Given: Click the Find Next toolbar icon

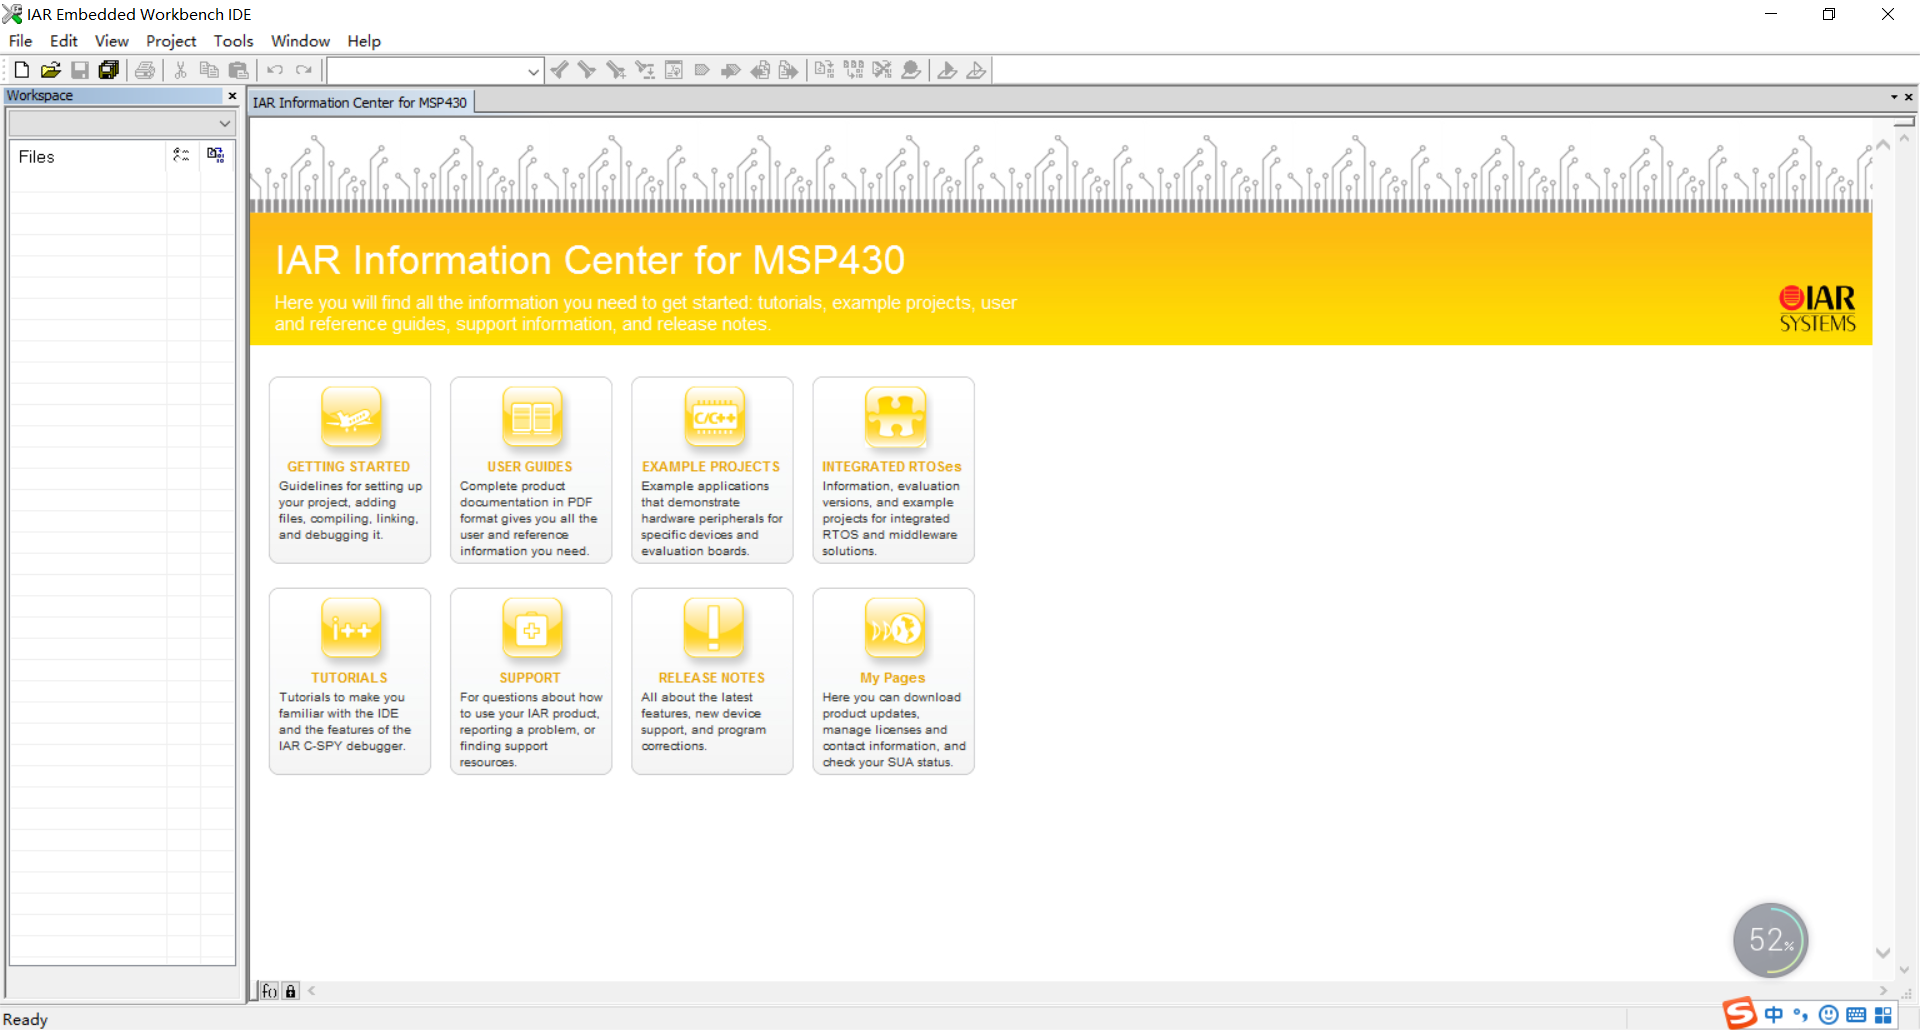Looking at the screenshot, I should [587, 70].
